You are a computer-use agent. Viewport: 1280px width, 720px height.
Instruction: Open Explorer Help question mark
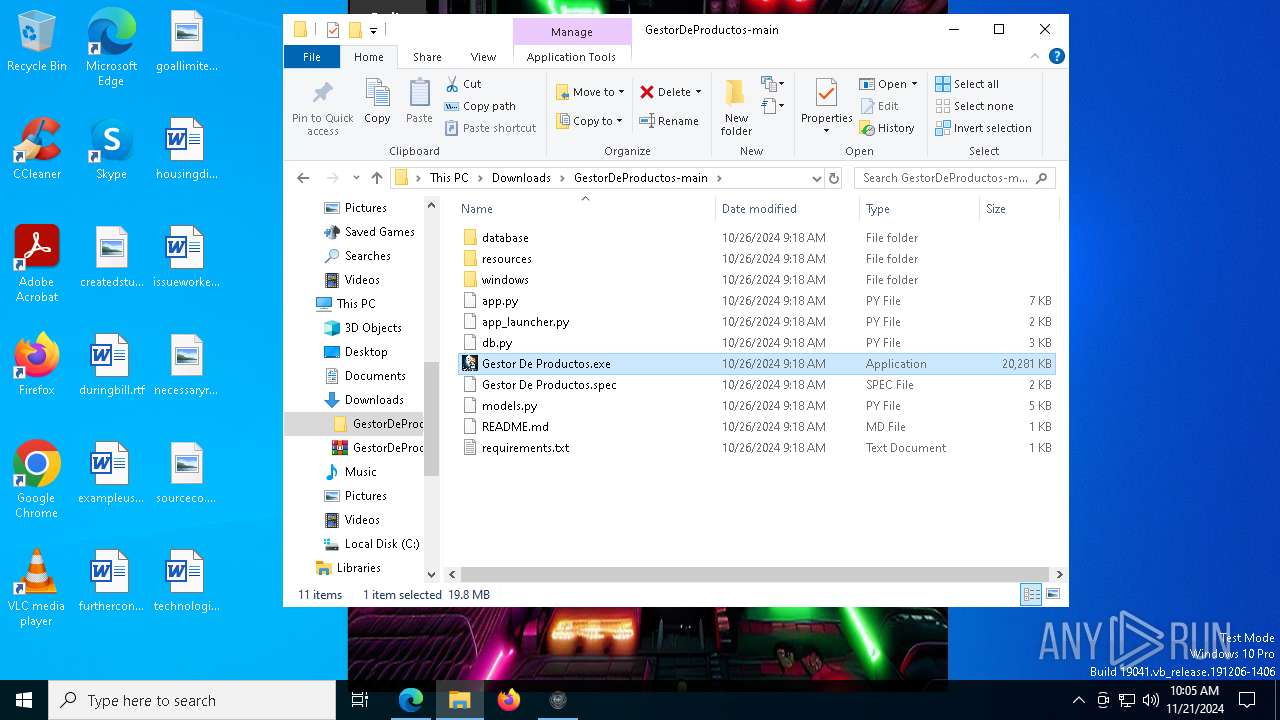tap(1056, 57)
